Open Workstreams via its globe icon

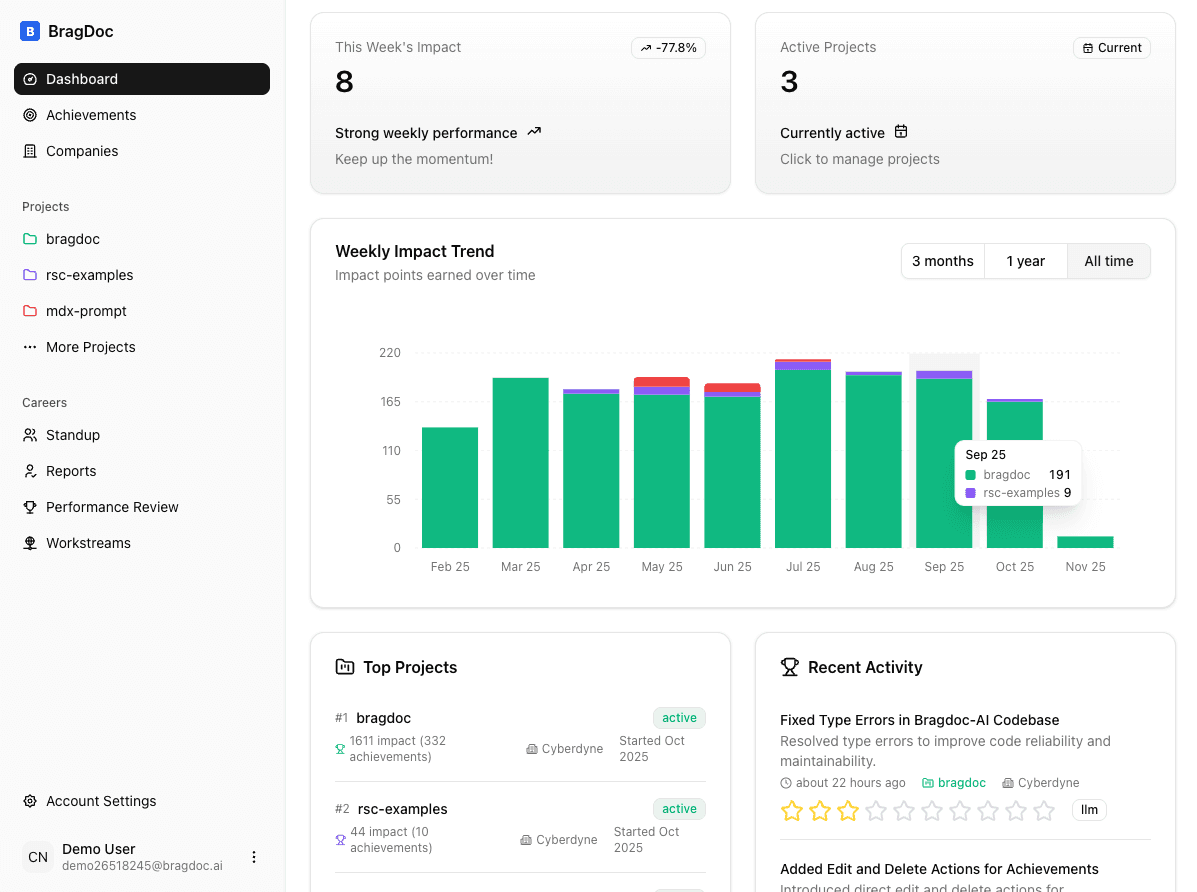pyautogui.click(x=30, y=543)
